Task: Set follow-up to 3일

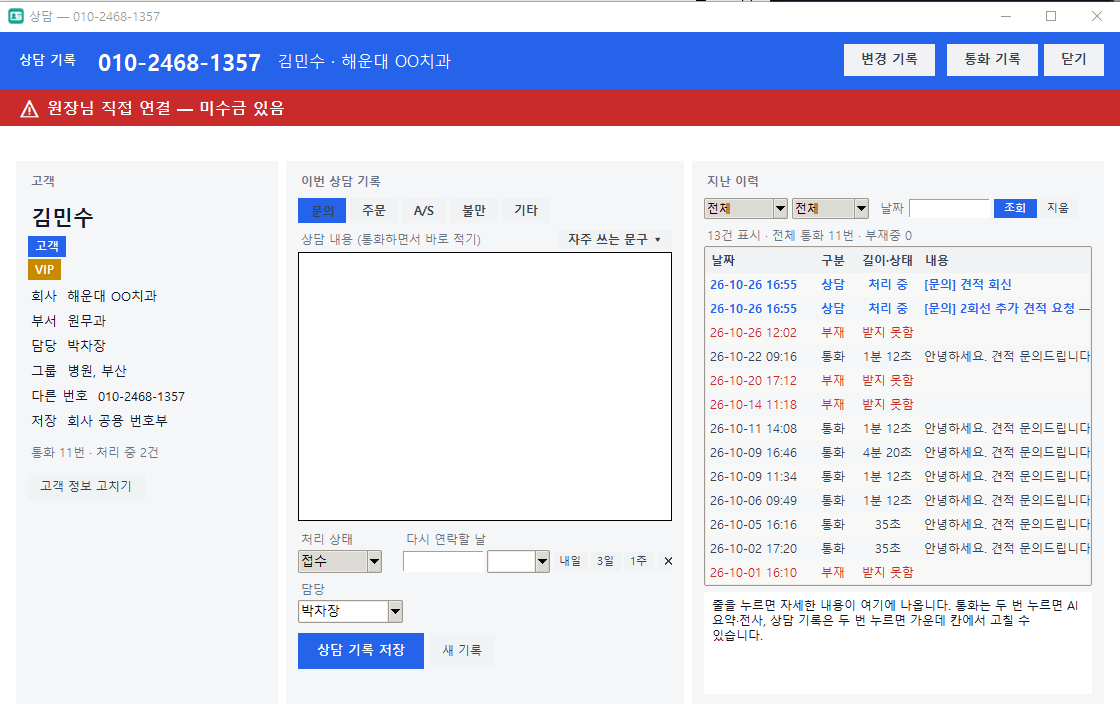Action: click(605, 561)
